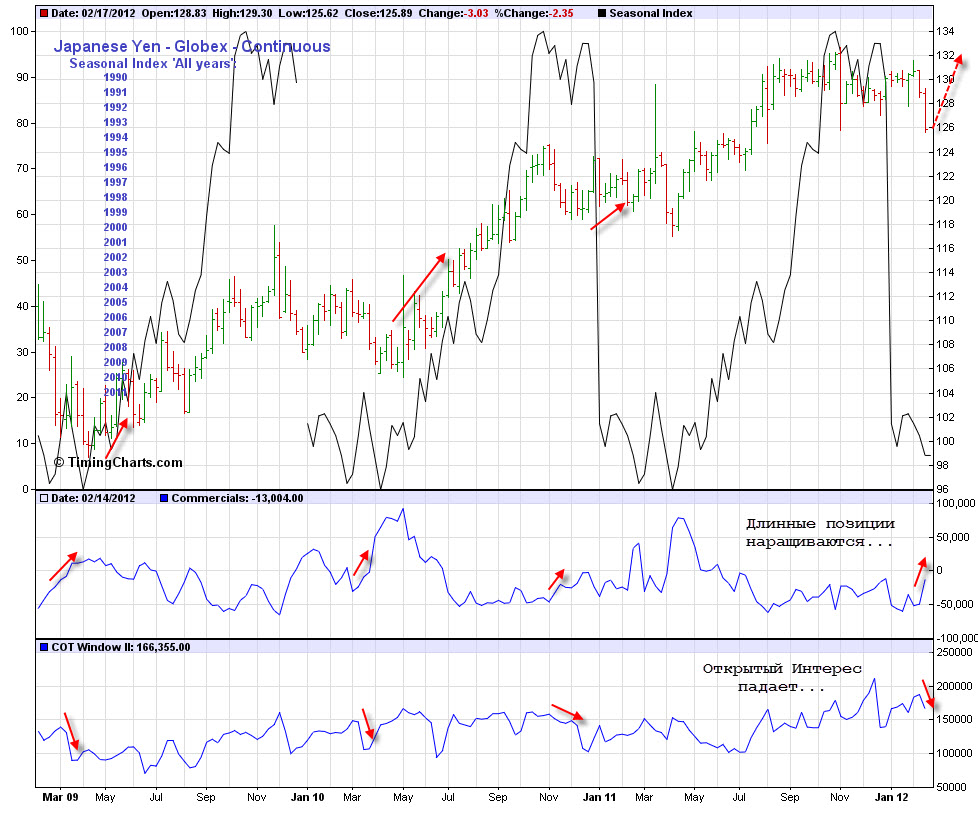The height and width of the screenshot is (817, 978).
Task: Select year 2000 in seasonal list
Action: click(x=115, y=227)
